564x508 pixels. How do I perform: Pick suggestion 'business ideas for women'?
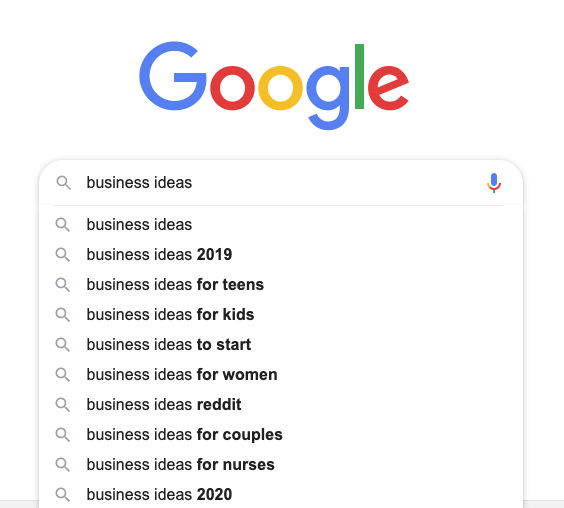click(281, 375)
